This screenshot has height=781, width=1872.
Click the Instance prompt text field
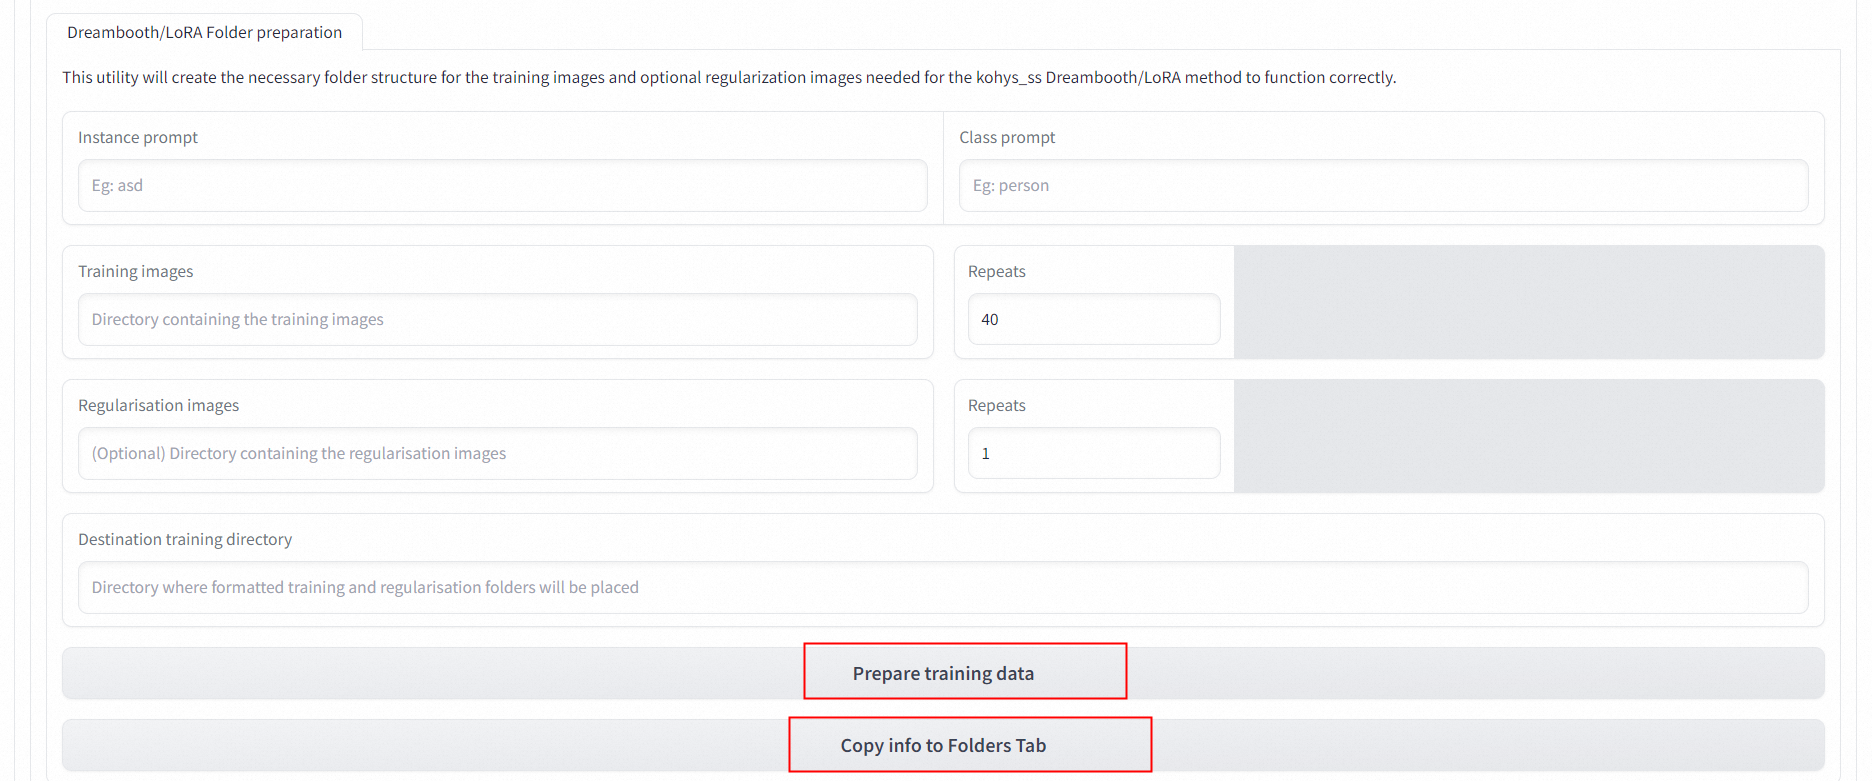[x=503, y=185]
